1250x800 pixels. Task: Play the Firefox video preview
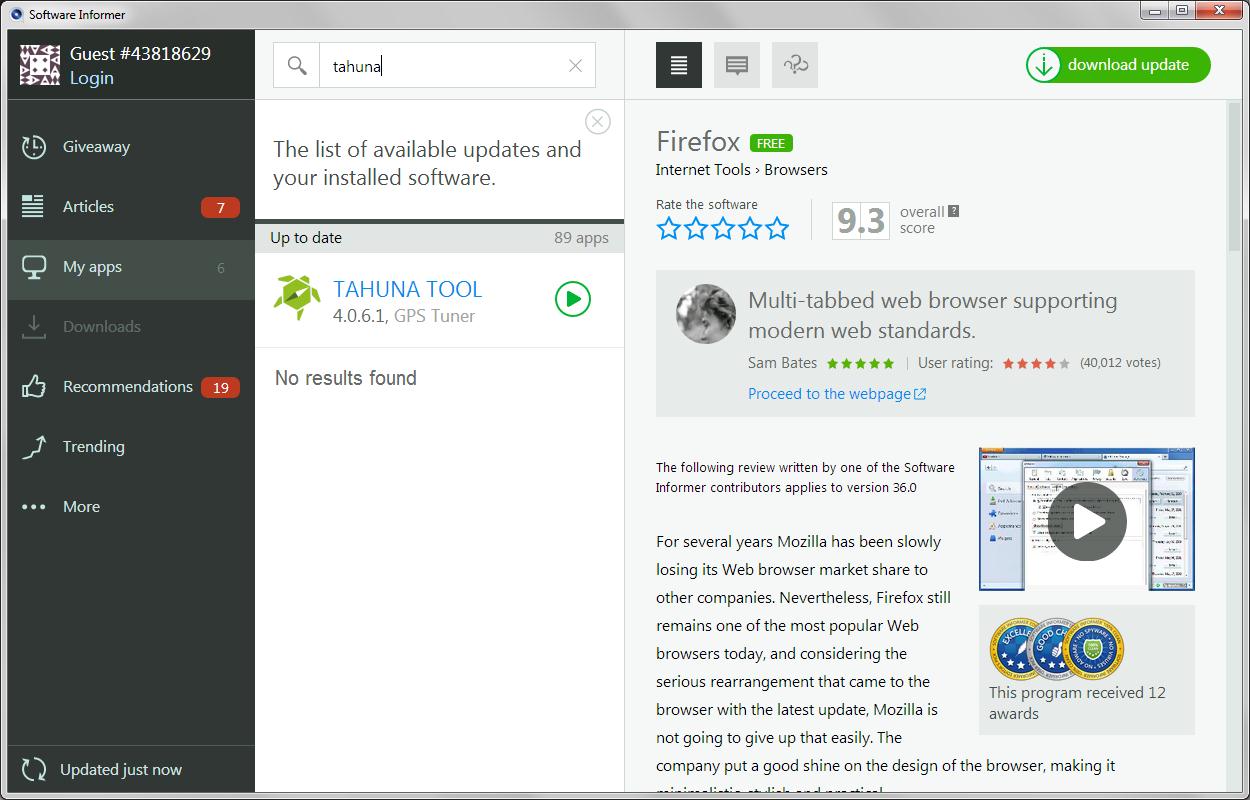(x=1088, y=521)
